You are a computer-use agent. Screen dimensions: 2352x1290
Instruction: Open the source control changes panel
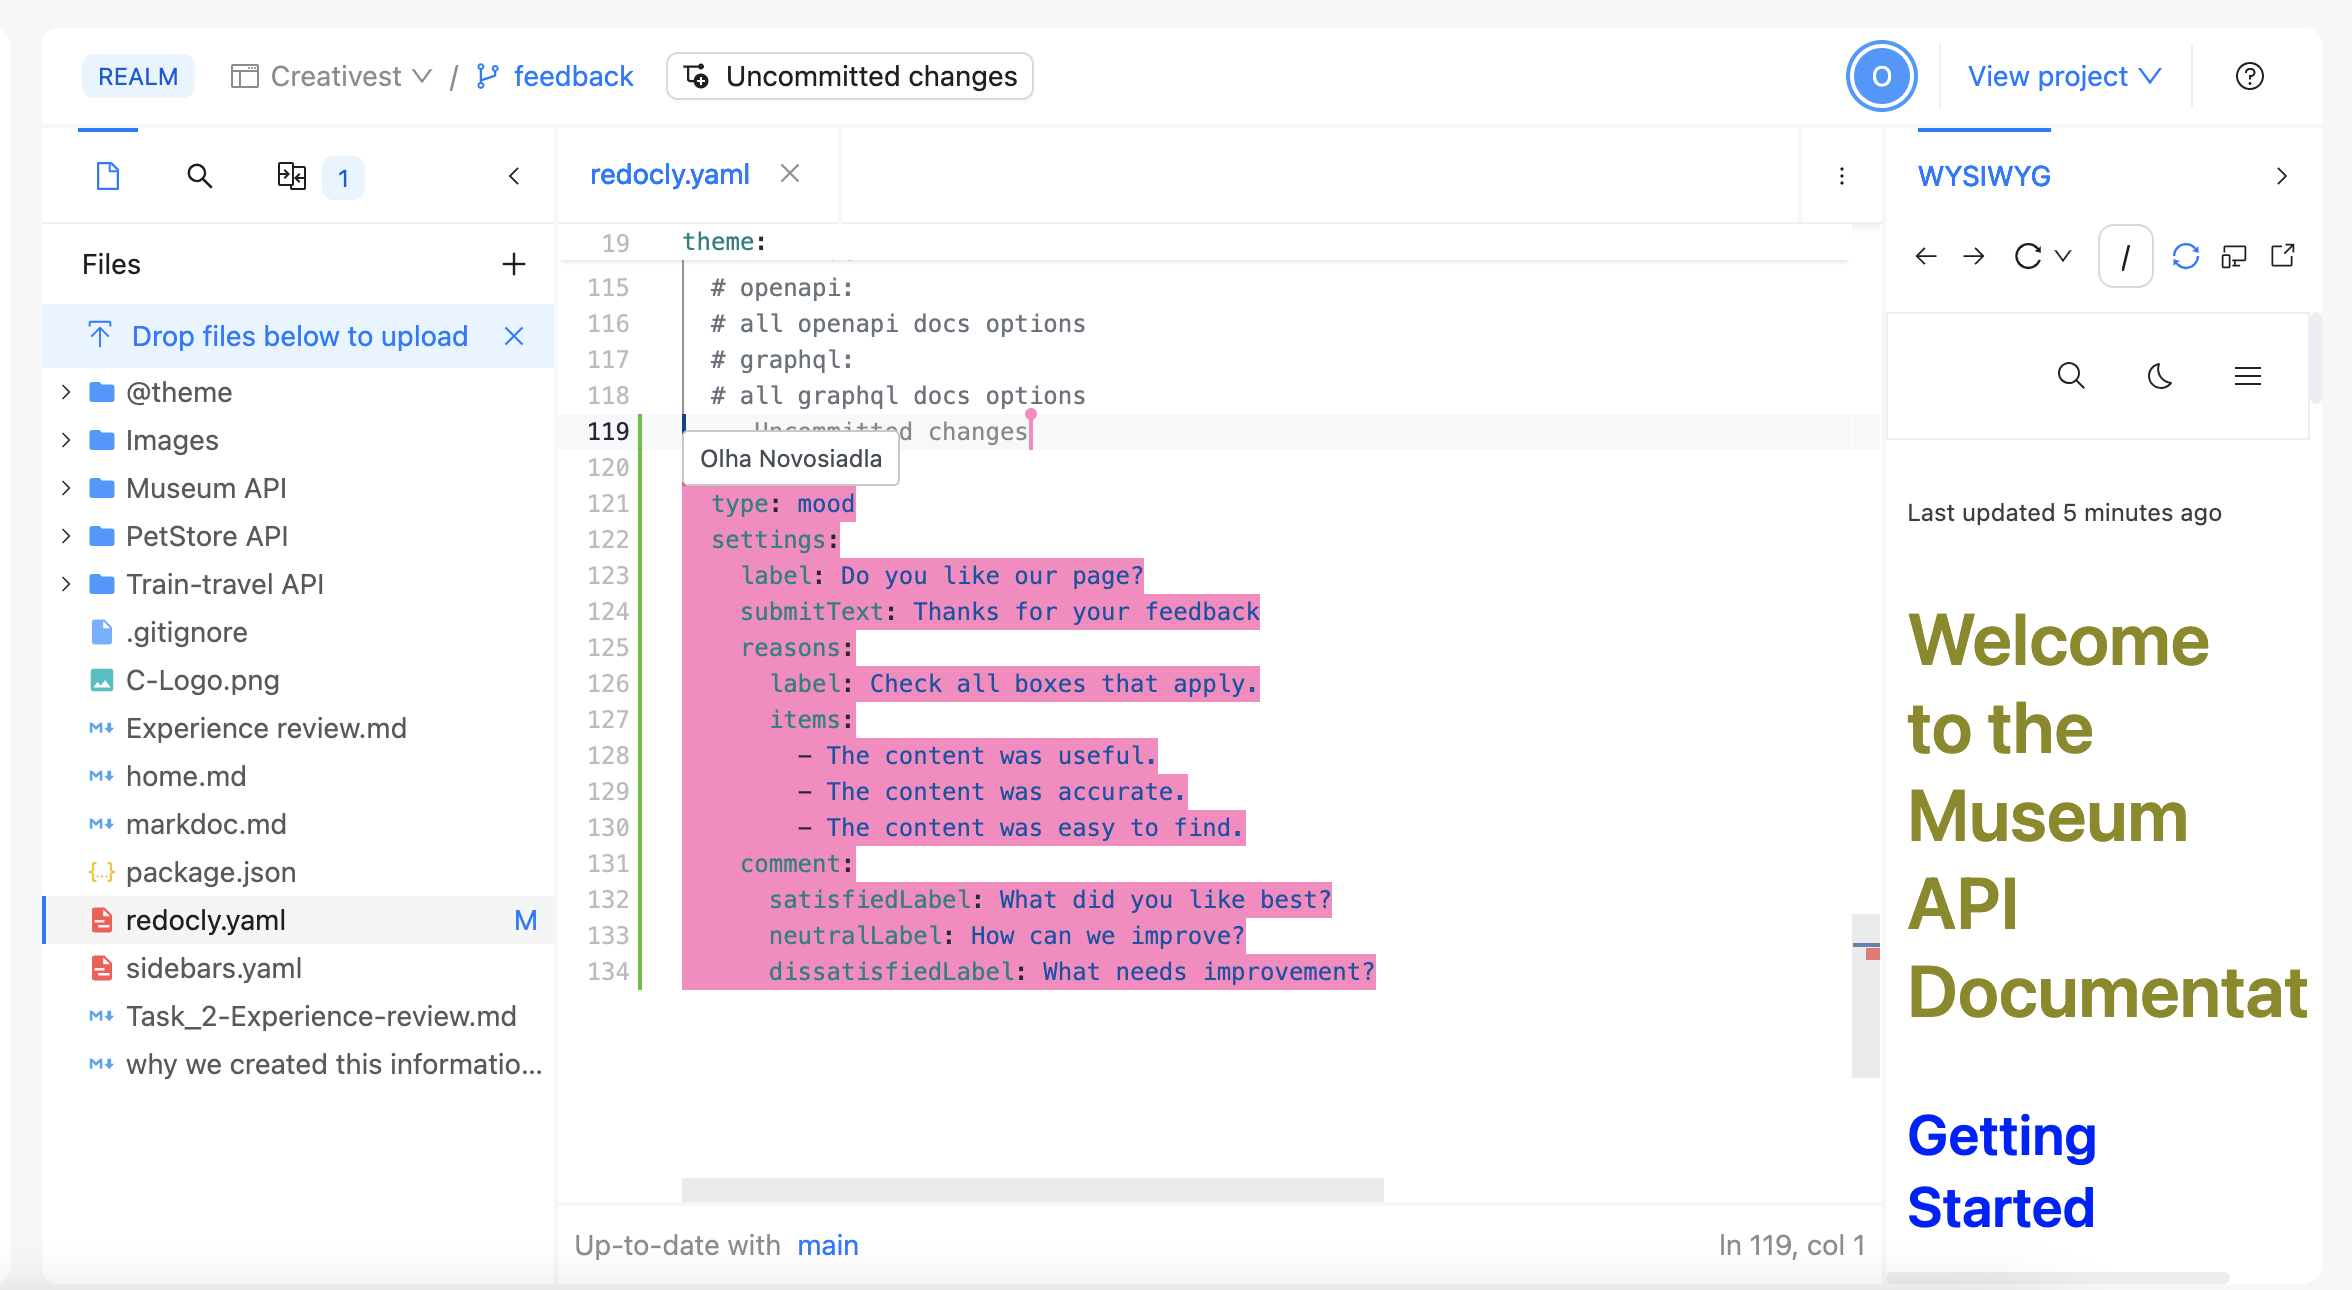point(292,177)
